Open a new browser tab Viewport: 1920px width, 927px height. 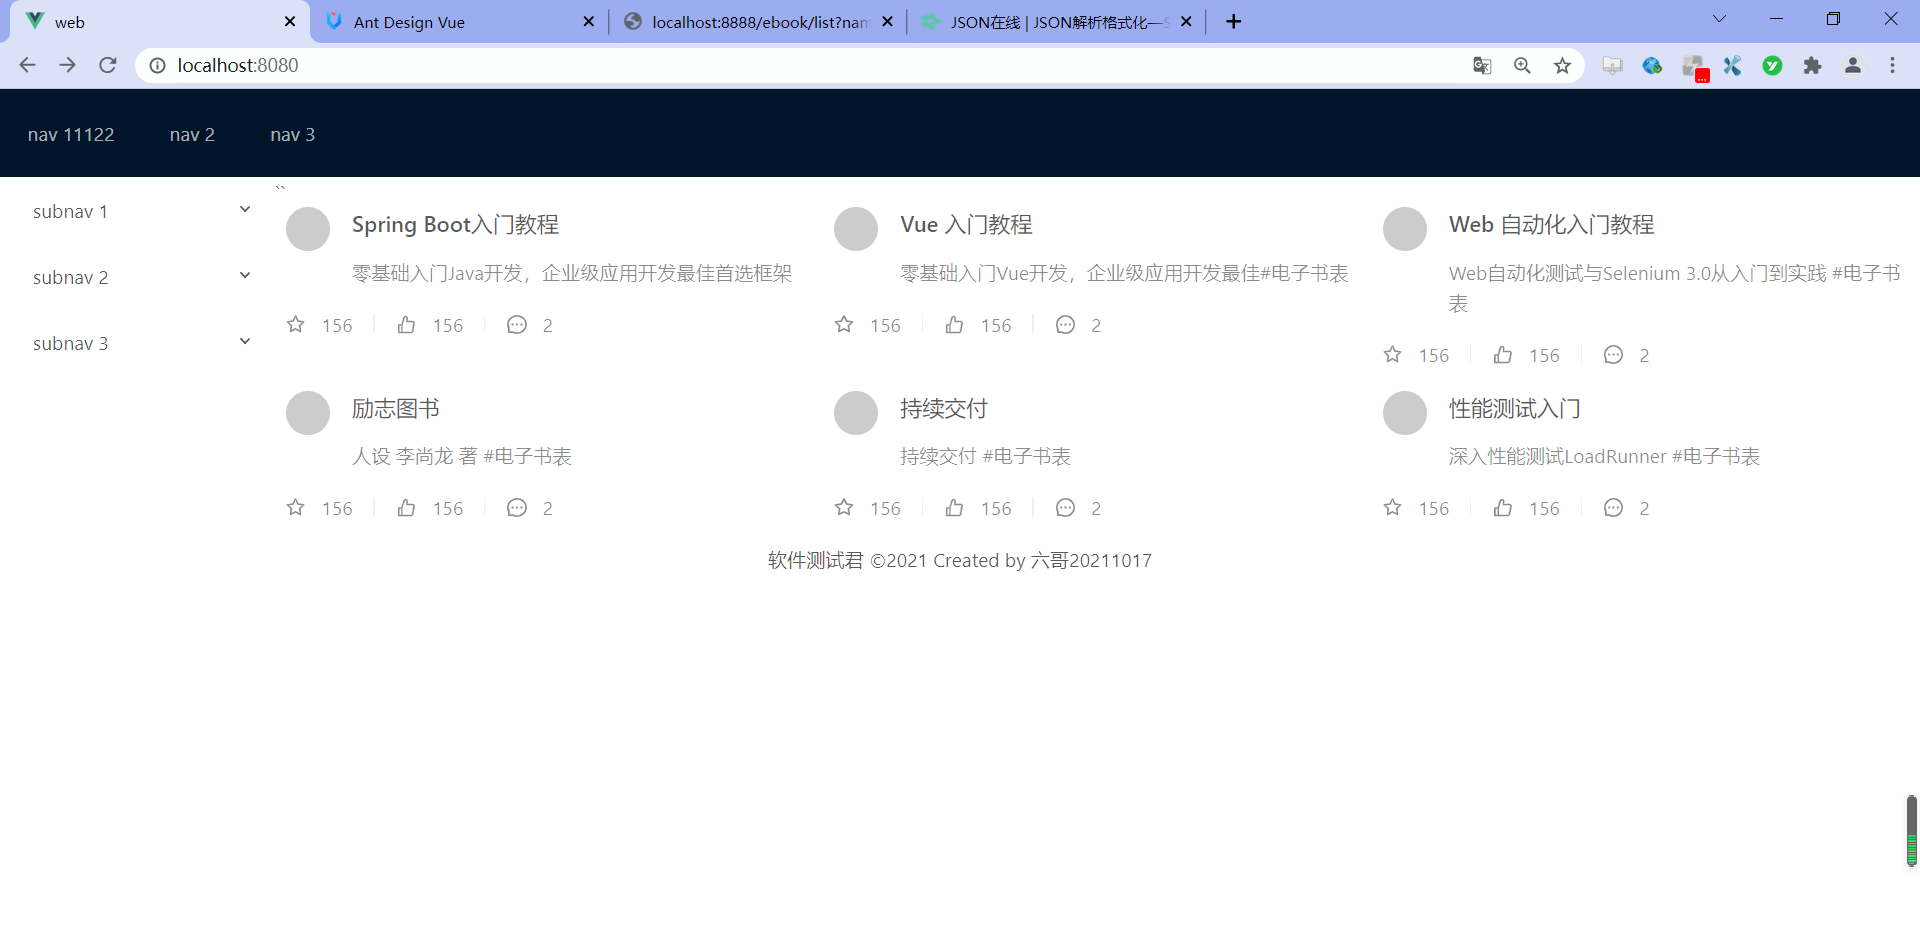[1233, 22]
